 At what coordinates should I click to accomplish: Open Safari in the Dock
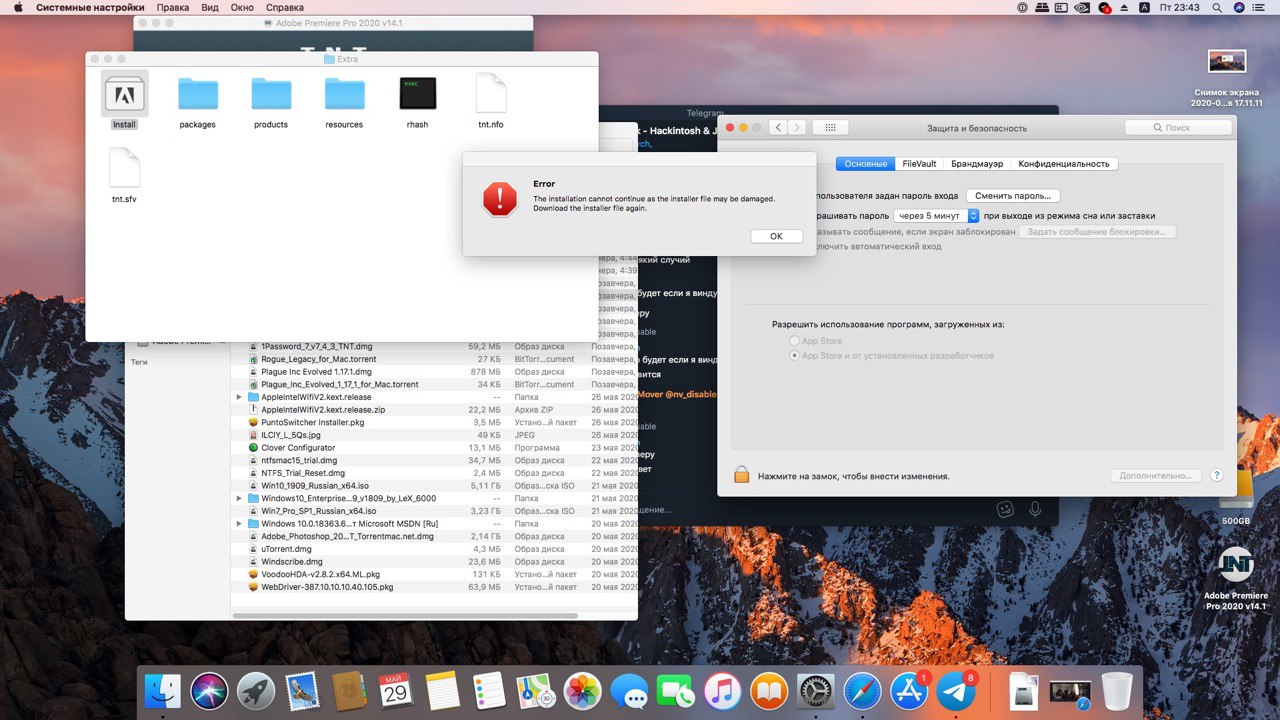coord(862,691)
